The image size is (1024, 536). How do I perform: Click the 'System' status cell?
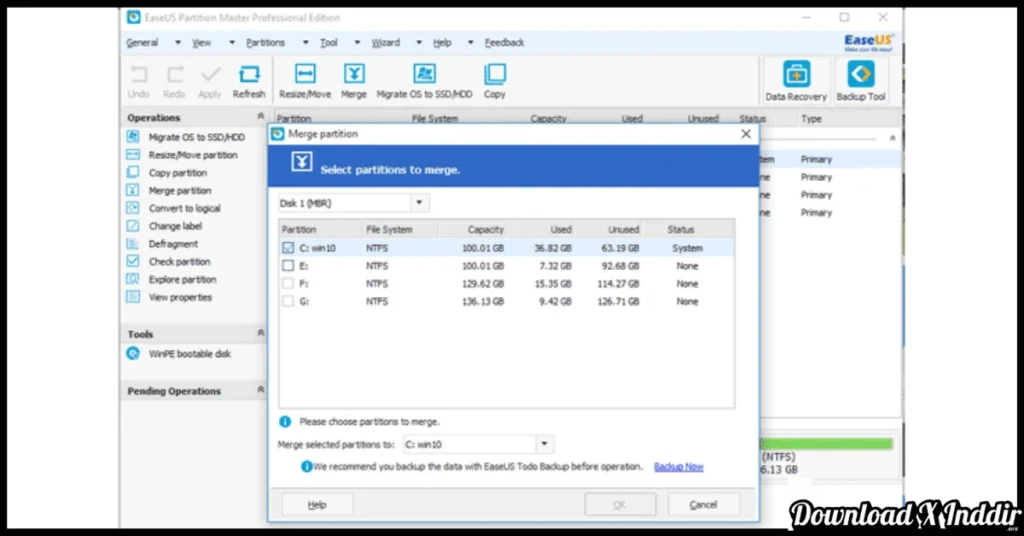[x=687, y=248]
